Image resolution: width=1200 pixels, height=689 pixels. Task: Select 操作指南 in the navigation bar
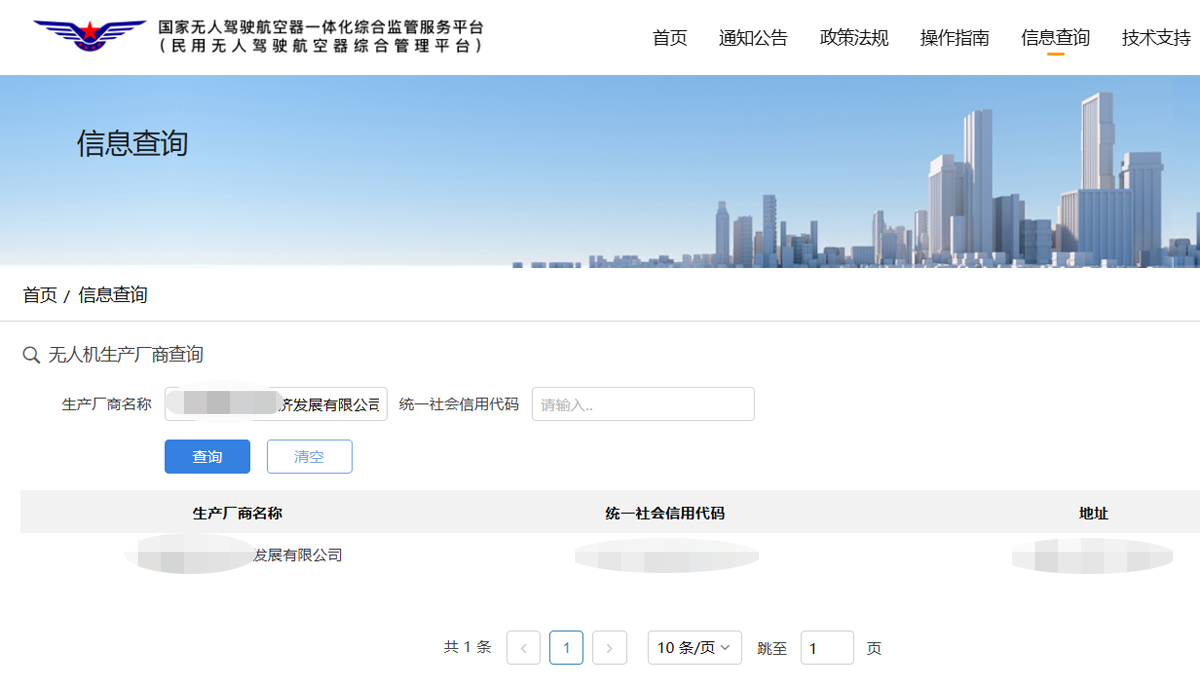953,38
